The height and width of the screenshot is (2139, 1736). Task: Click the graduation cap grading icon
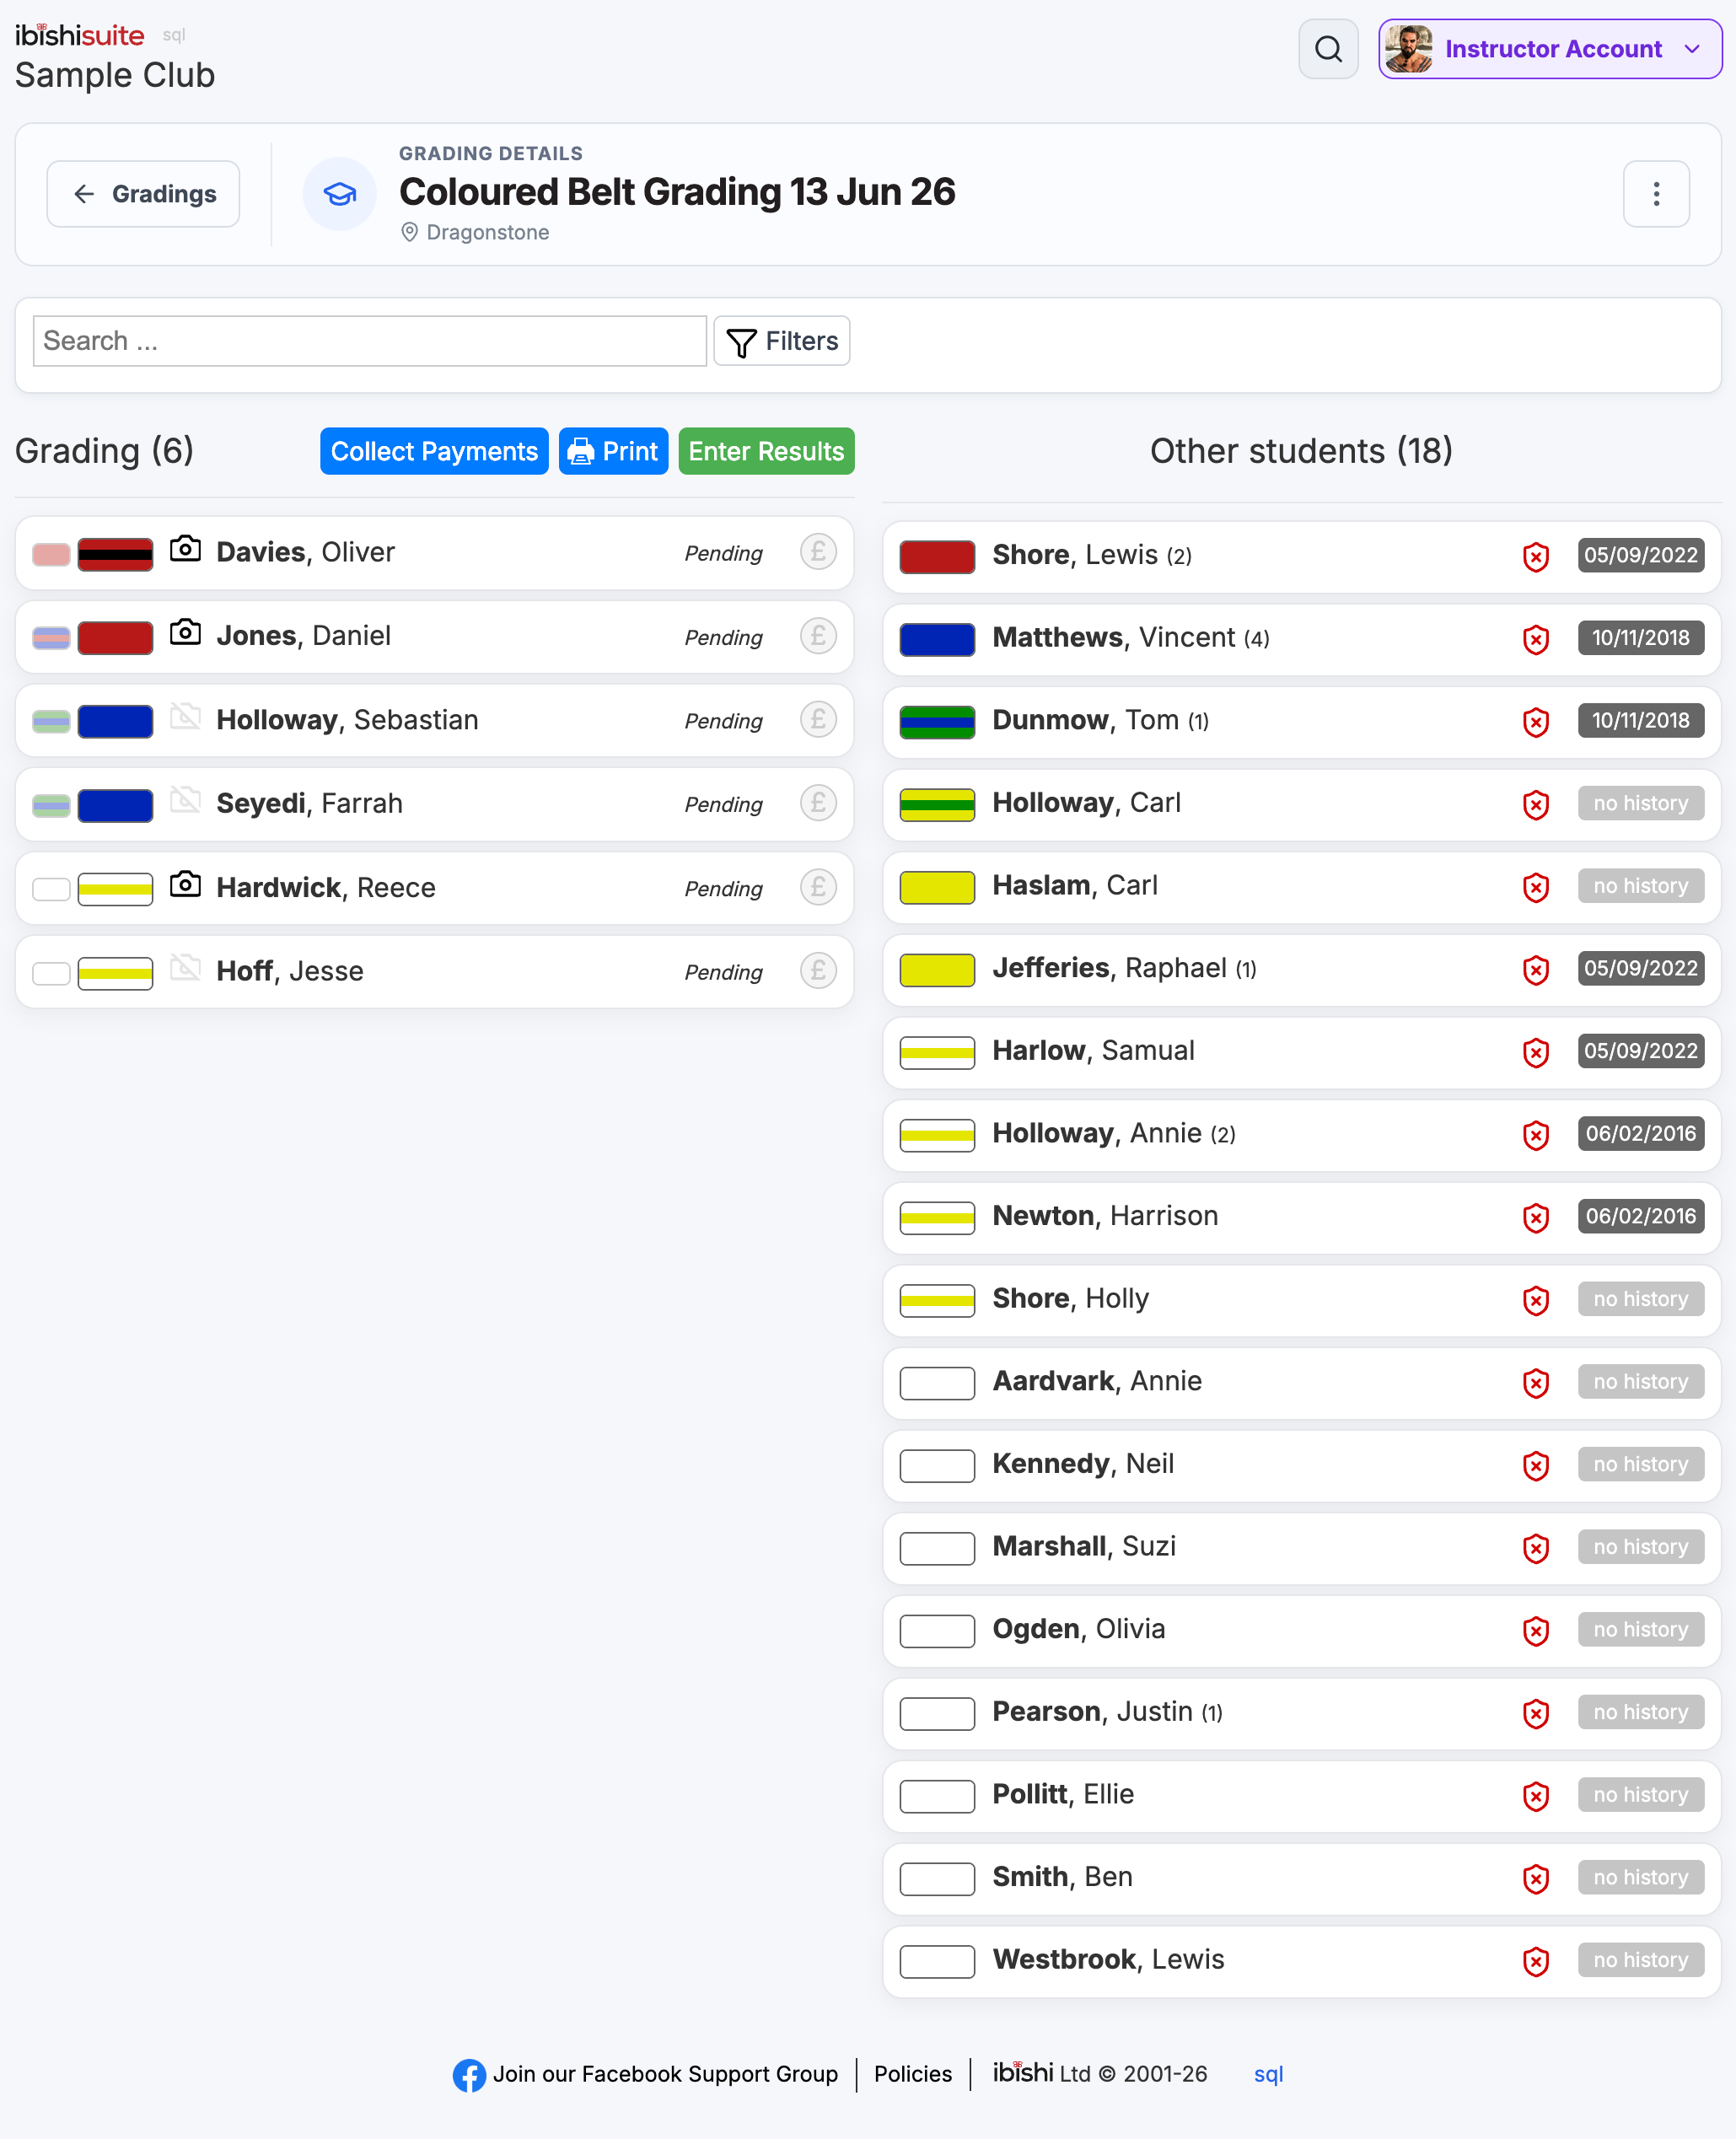coord(340,194)
